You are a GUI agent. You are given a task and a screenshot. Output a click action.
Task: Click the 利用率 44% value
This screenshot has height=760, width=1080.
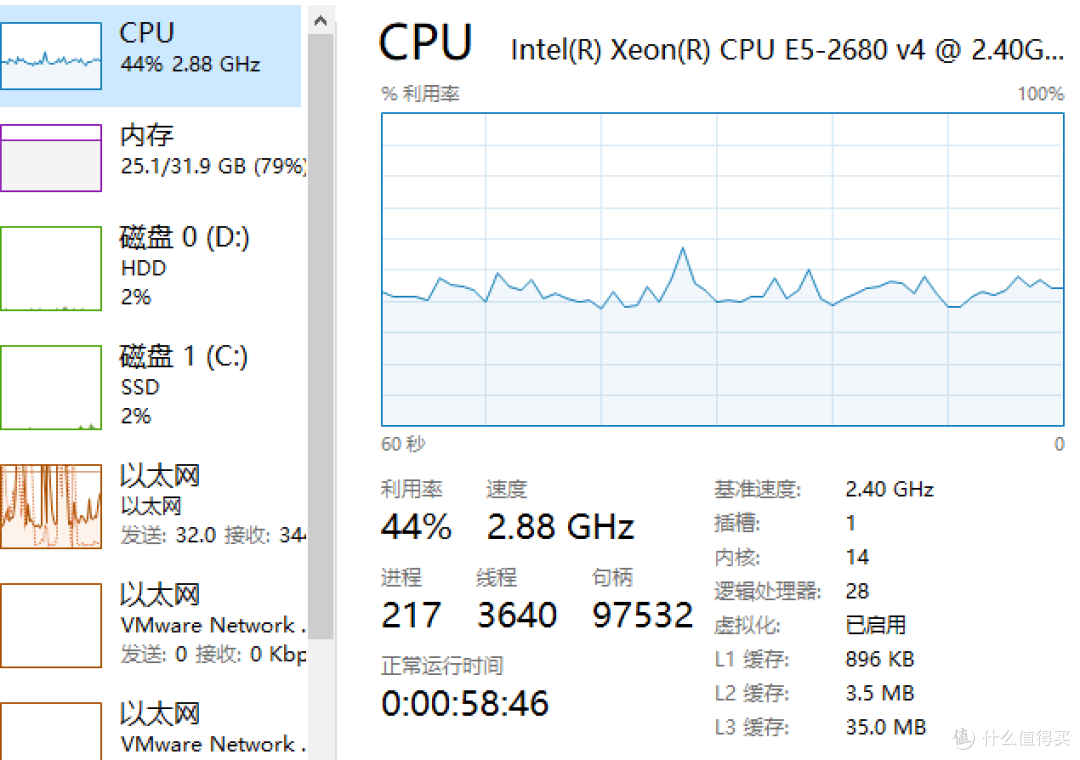[x=416, y=527]
